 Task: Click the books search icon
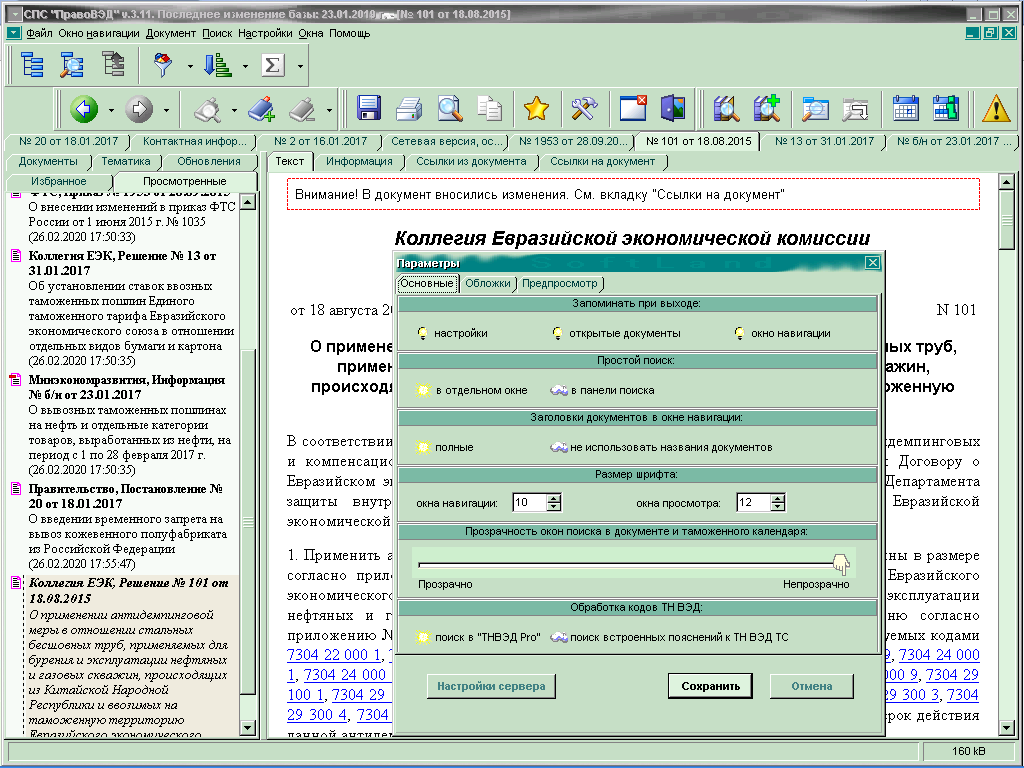click(726, 108)
